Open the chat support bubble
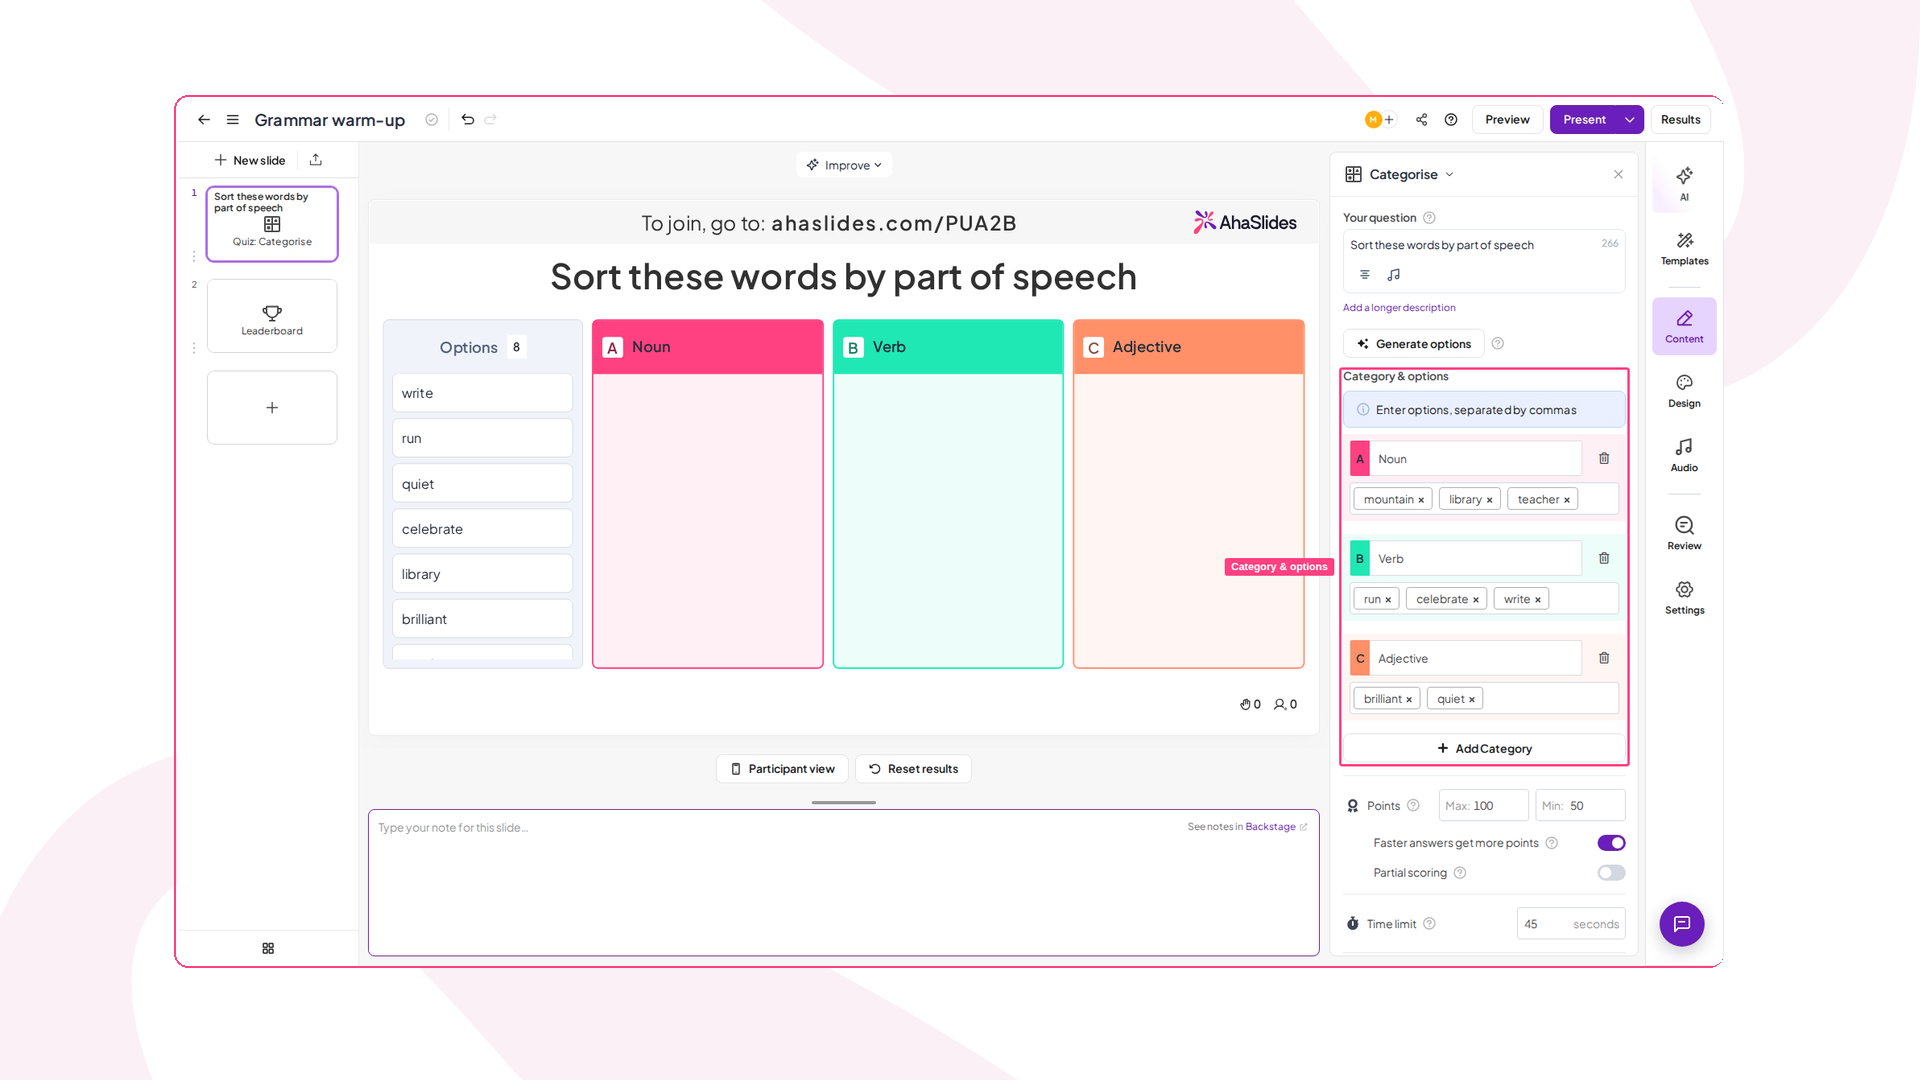 click(1682, 924)
